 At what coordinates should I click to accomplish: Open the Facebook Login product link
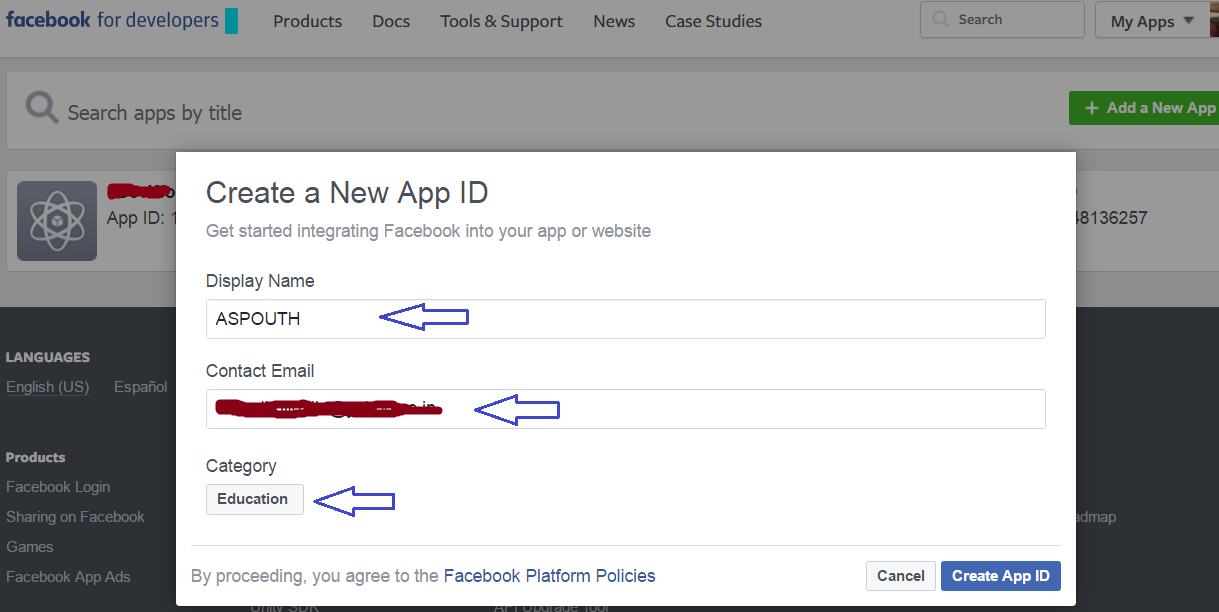tap(58, 487)
